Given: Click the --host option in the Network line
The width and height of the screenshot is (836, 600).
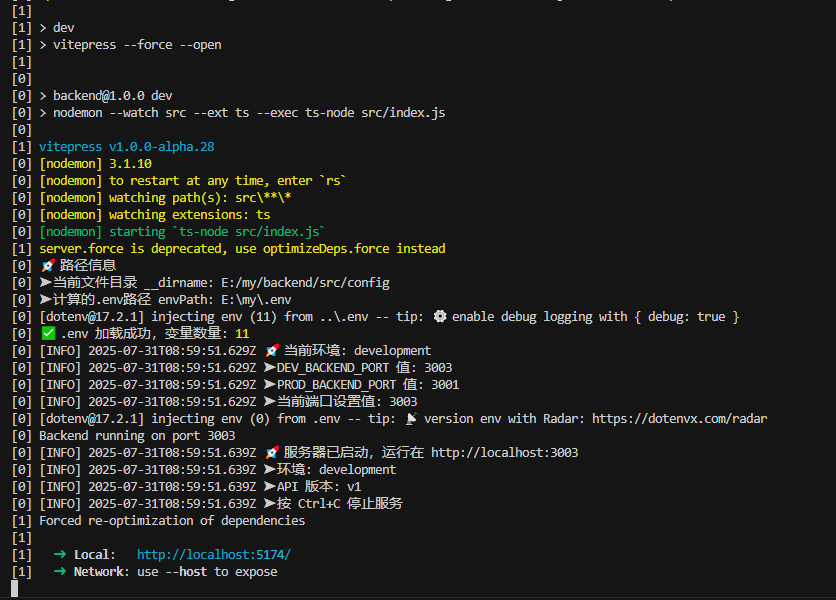Looking at the screenshot, I should [x=187, y=571].
